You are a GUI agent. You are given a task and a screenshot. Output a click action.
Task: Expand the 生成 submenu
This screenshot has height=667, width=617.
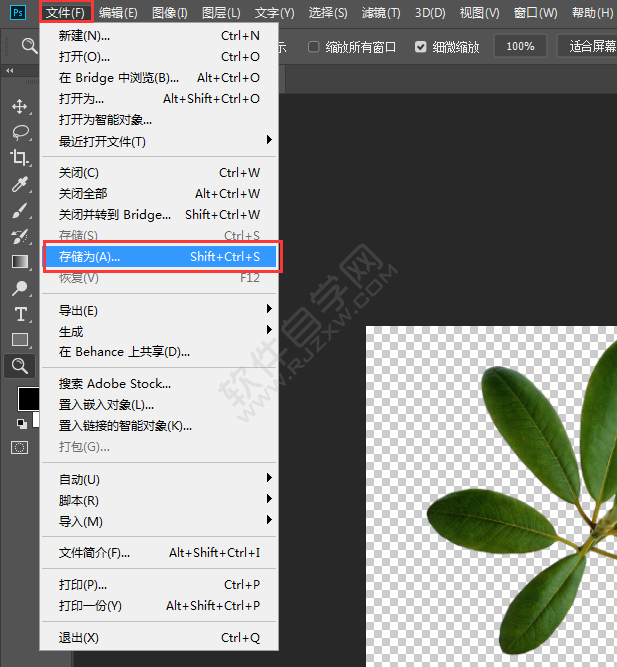159,331
